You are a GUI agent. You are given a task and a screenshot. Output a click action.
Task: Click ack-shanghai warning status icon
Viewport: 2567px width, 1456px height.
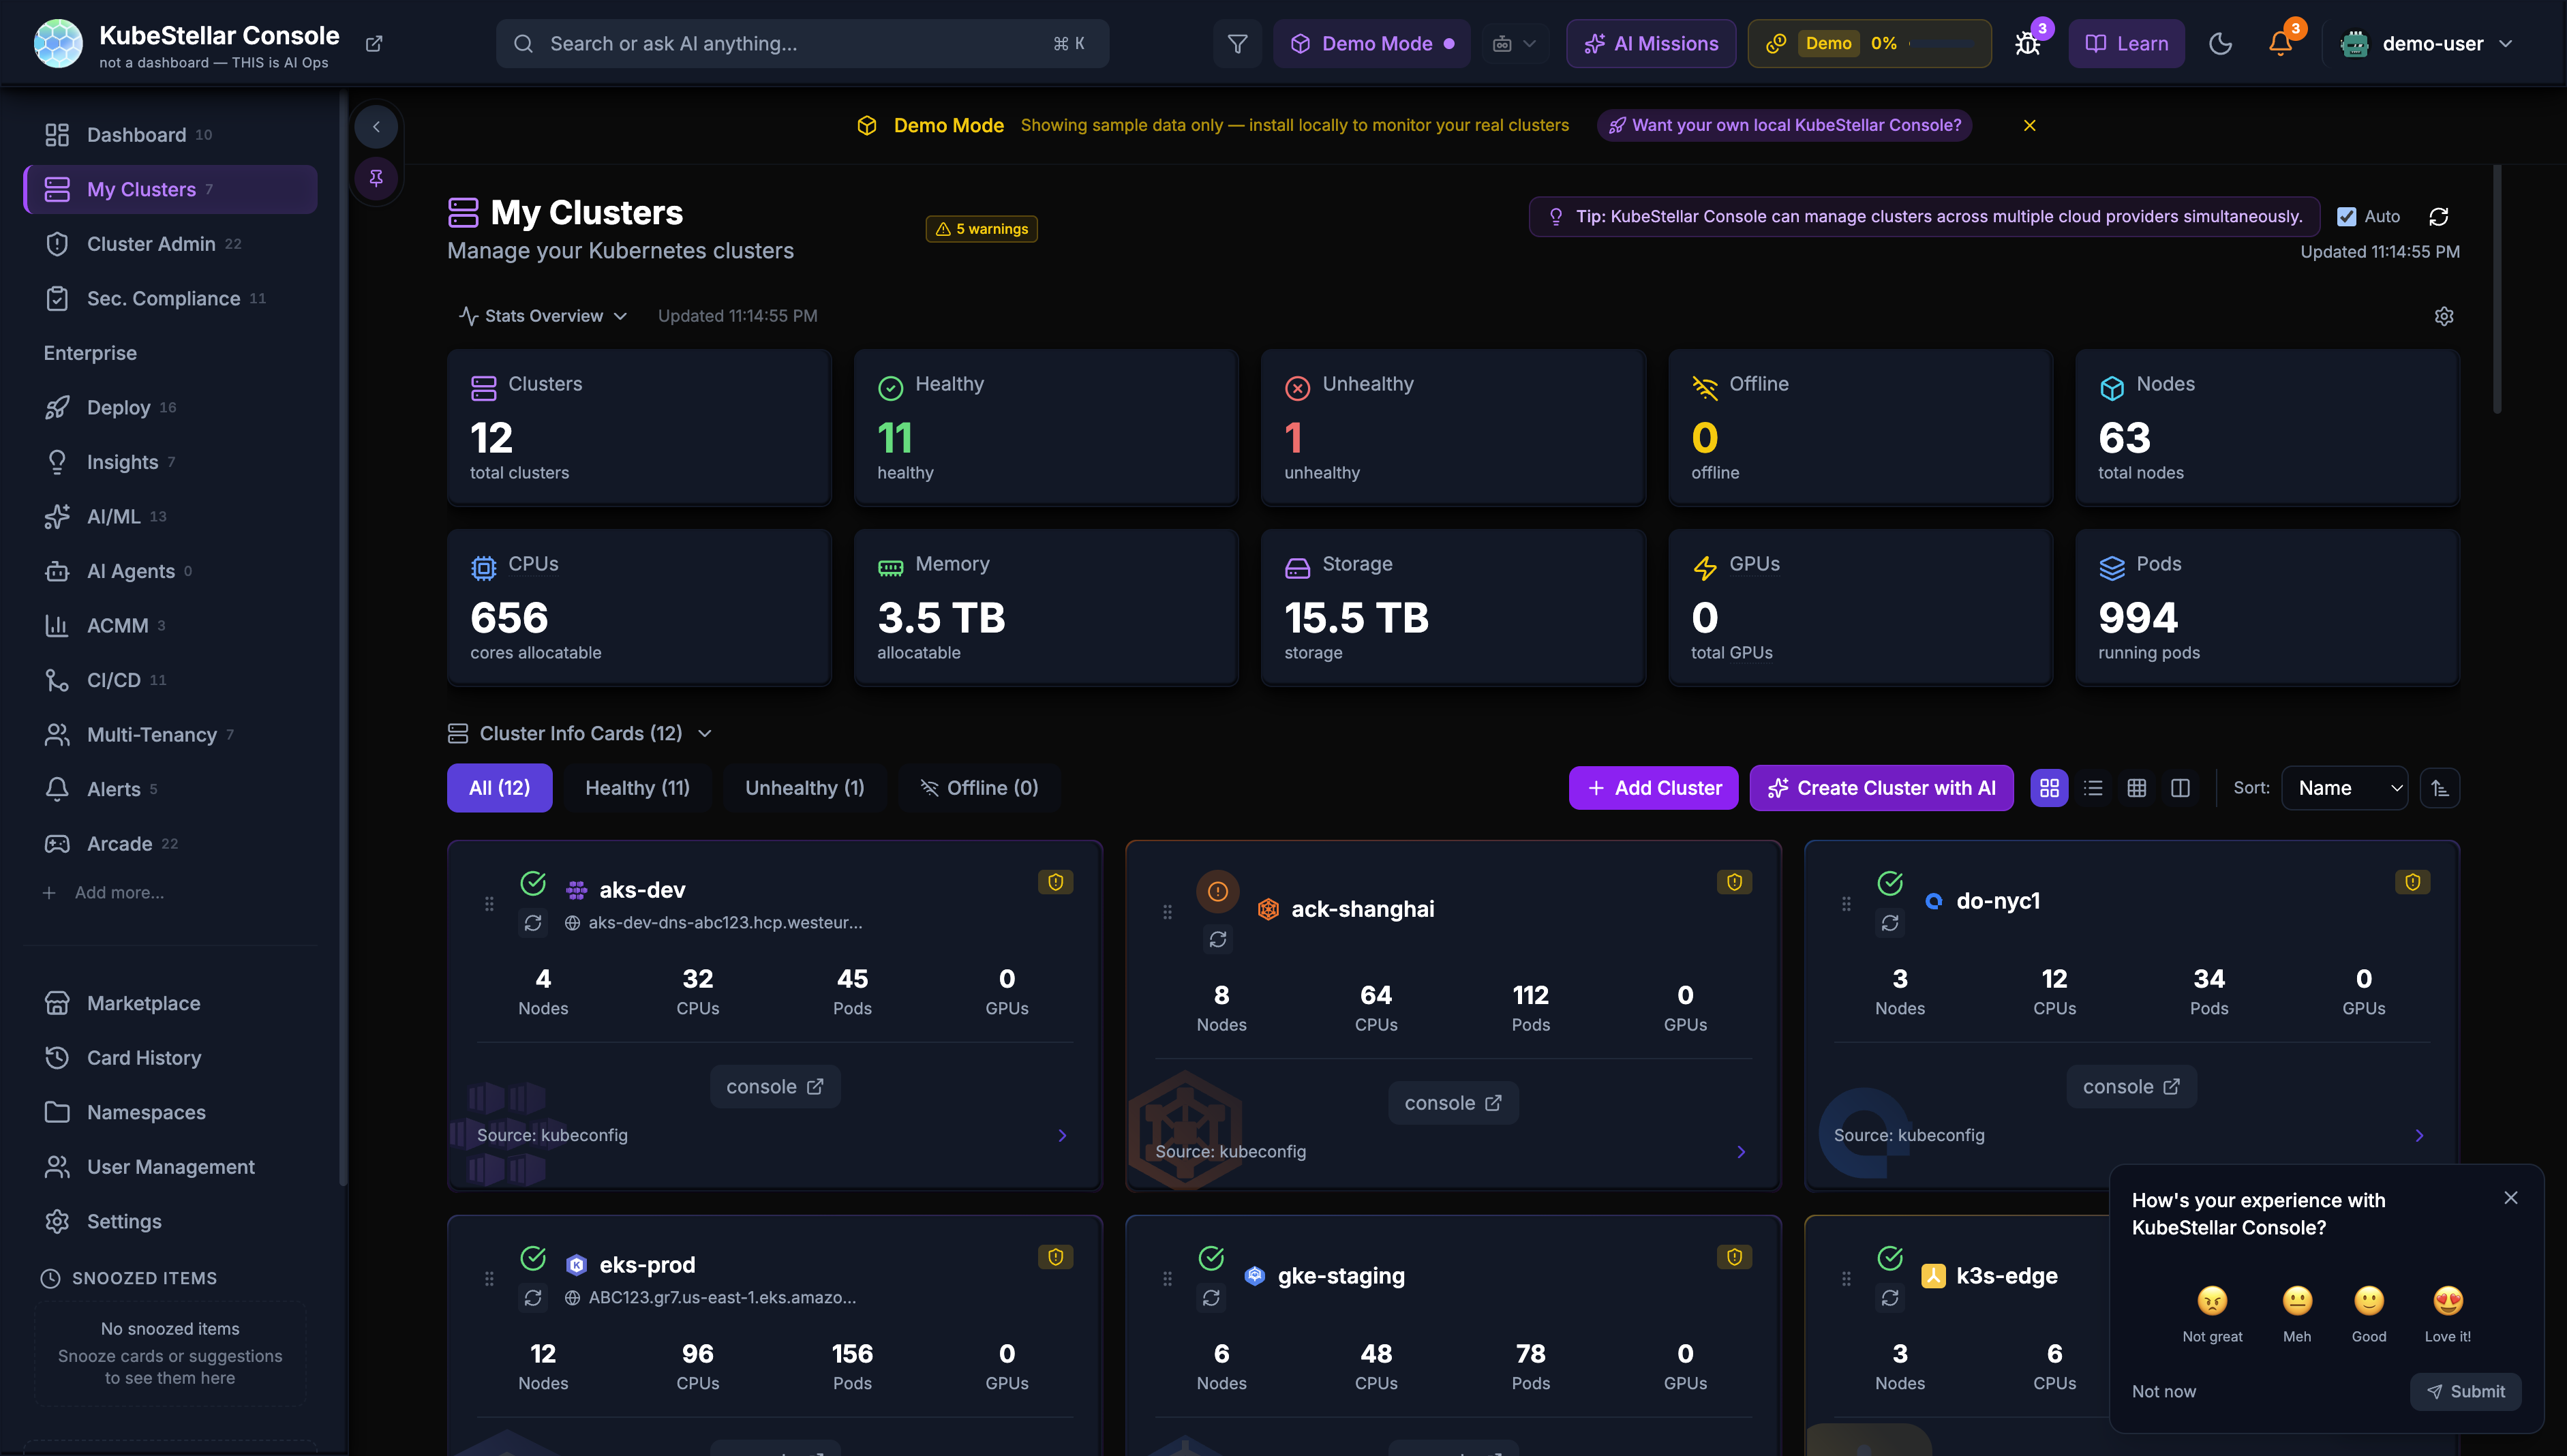1217,891
